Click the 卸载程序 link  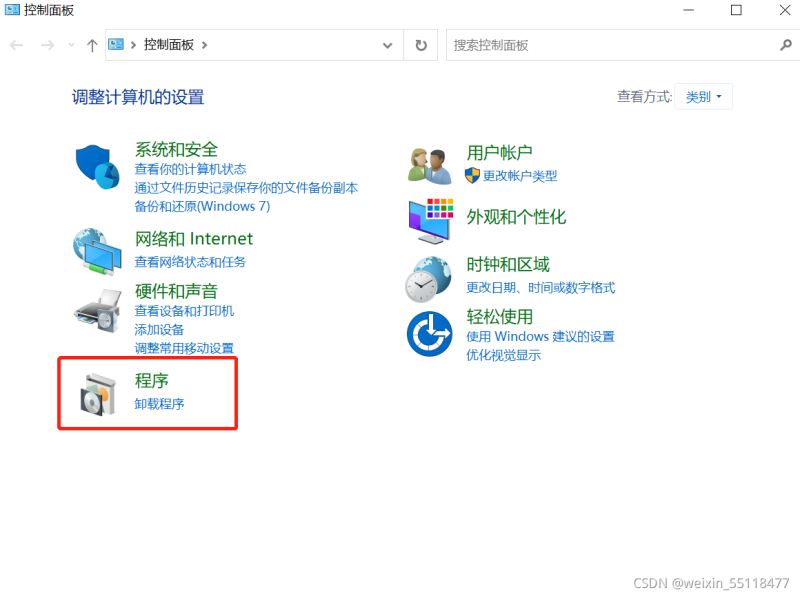pyautogui.click(x=159, y=404)
